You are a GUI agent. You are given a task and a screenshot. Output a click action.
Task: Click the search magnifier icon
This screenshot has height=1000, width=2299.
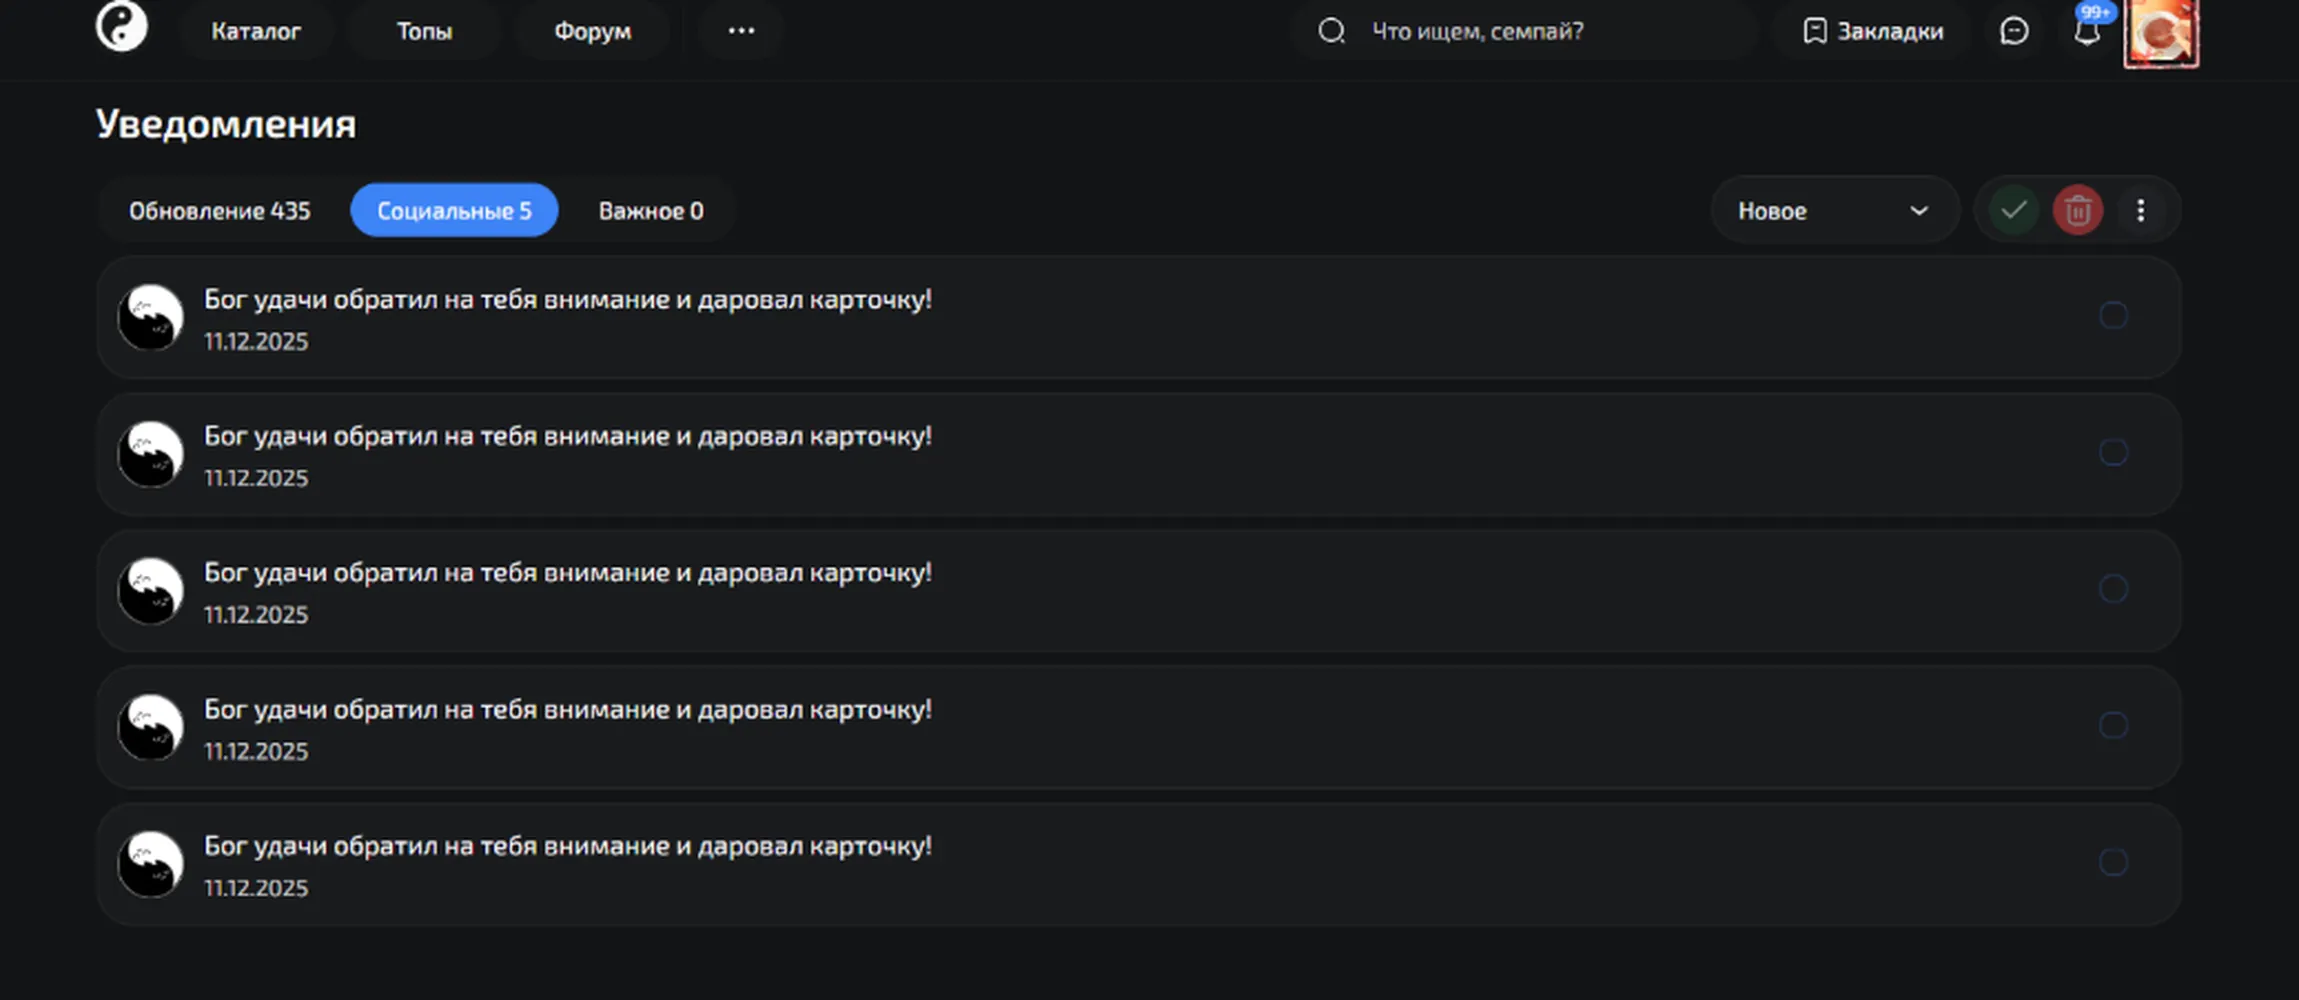(1331, 31)
